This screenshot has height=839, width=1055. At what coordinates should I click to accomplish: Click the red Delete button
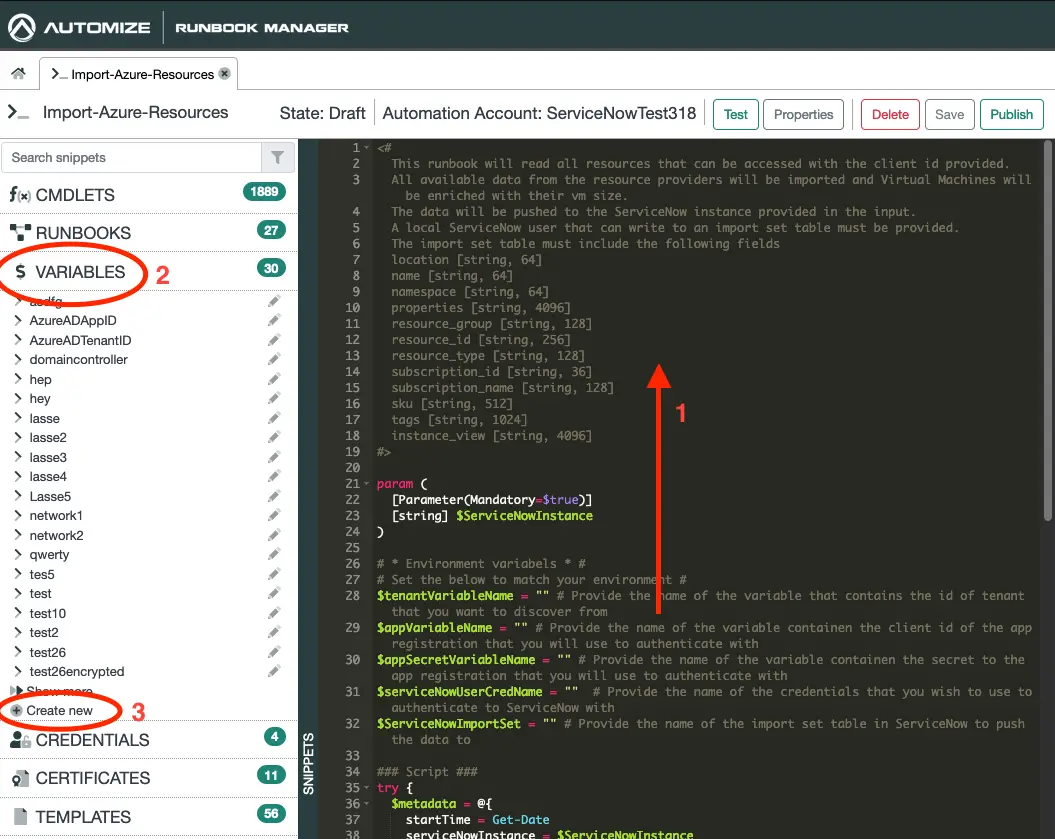tap(889, 114)
